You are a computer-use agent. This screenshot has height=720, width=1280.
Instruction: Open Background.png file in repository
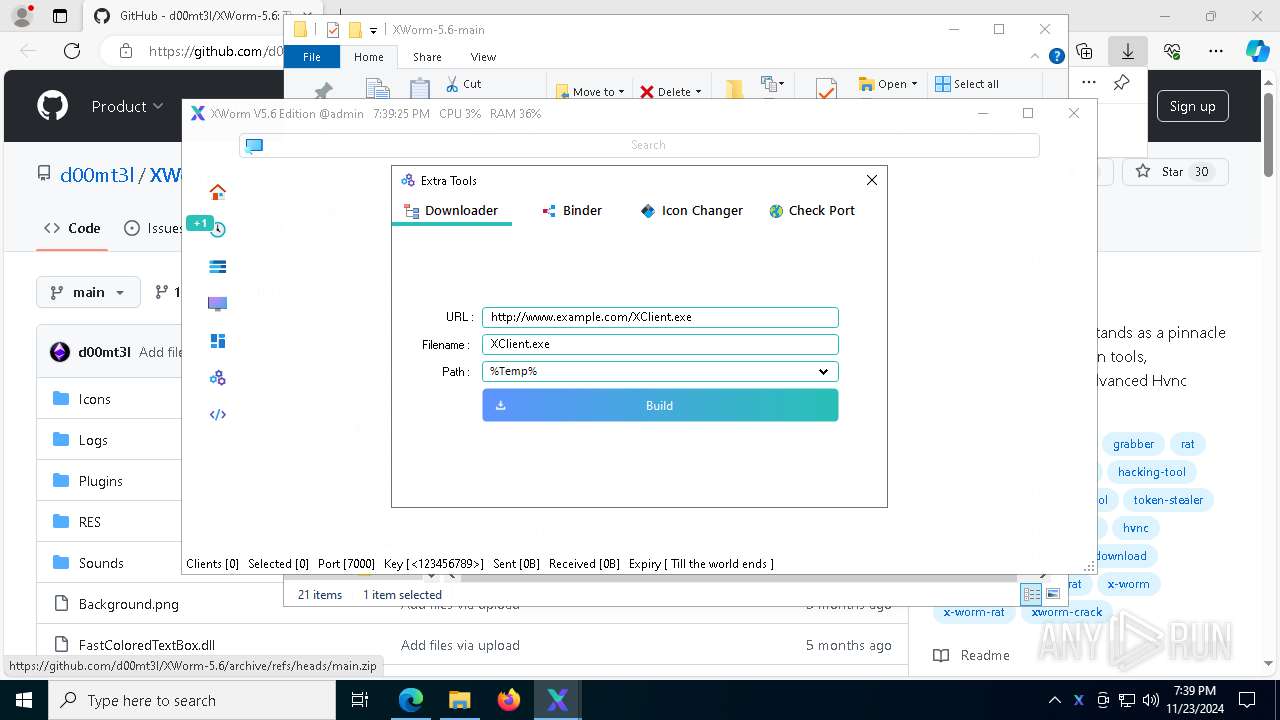coord(129,604)
